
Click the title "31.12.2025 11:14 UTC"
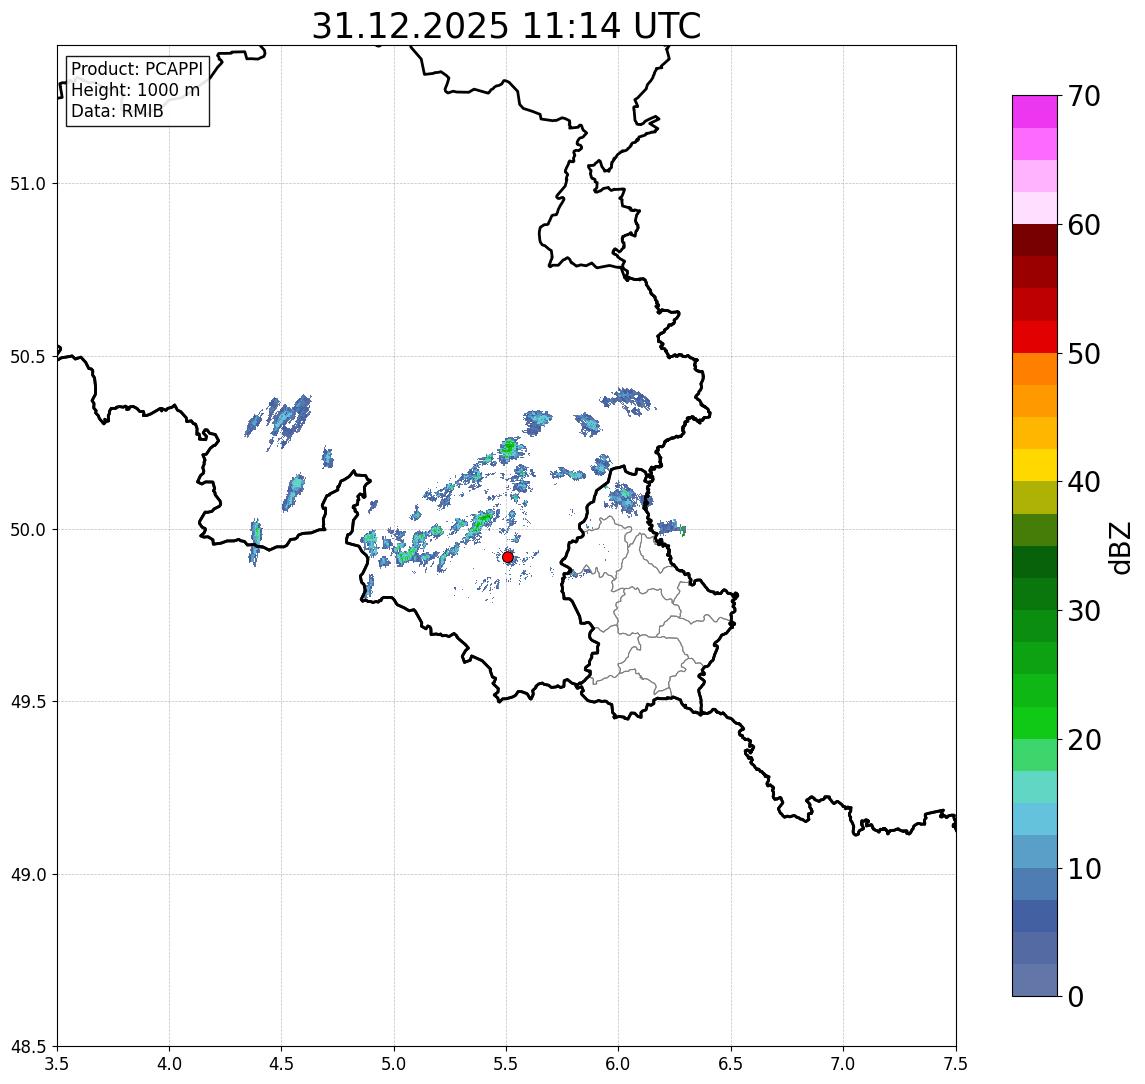(506, 26)
